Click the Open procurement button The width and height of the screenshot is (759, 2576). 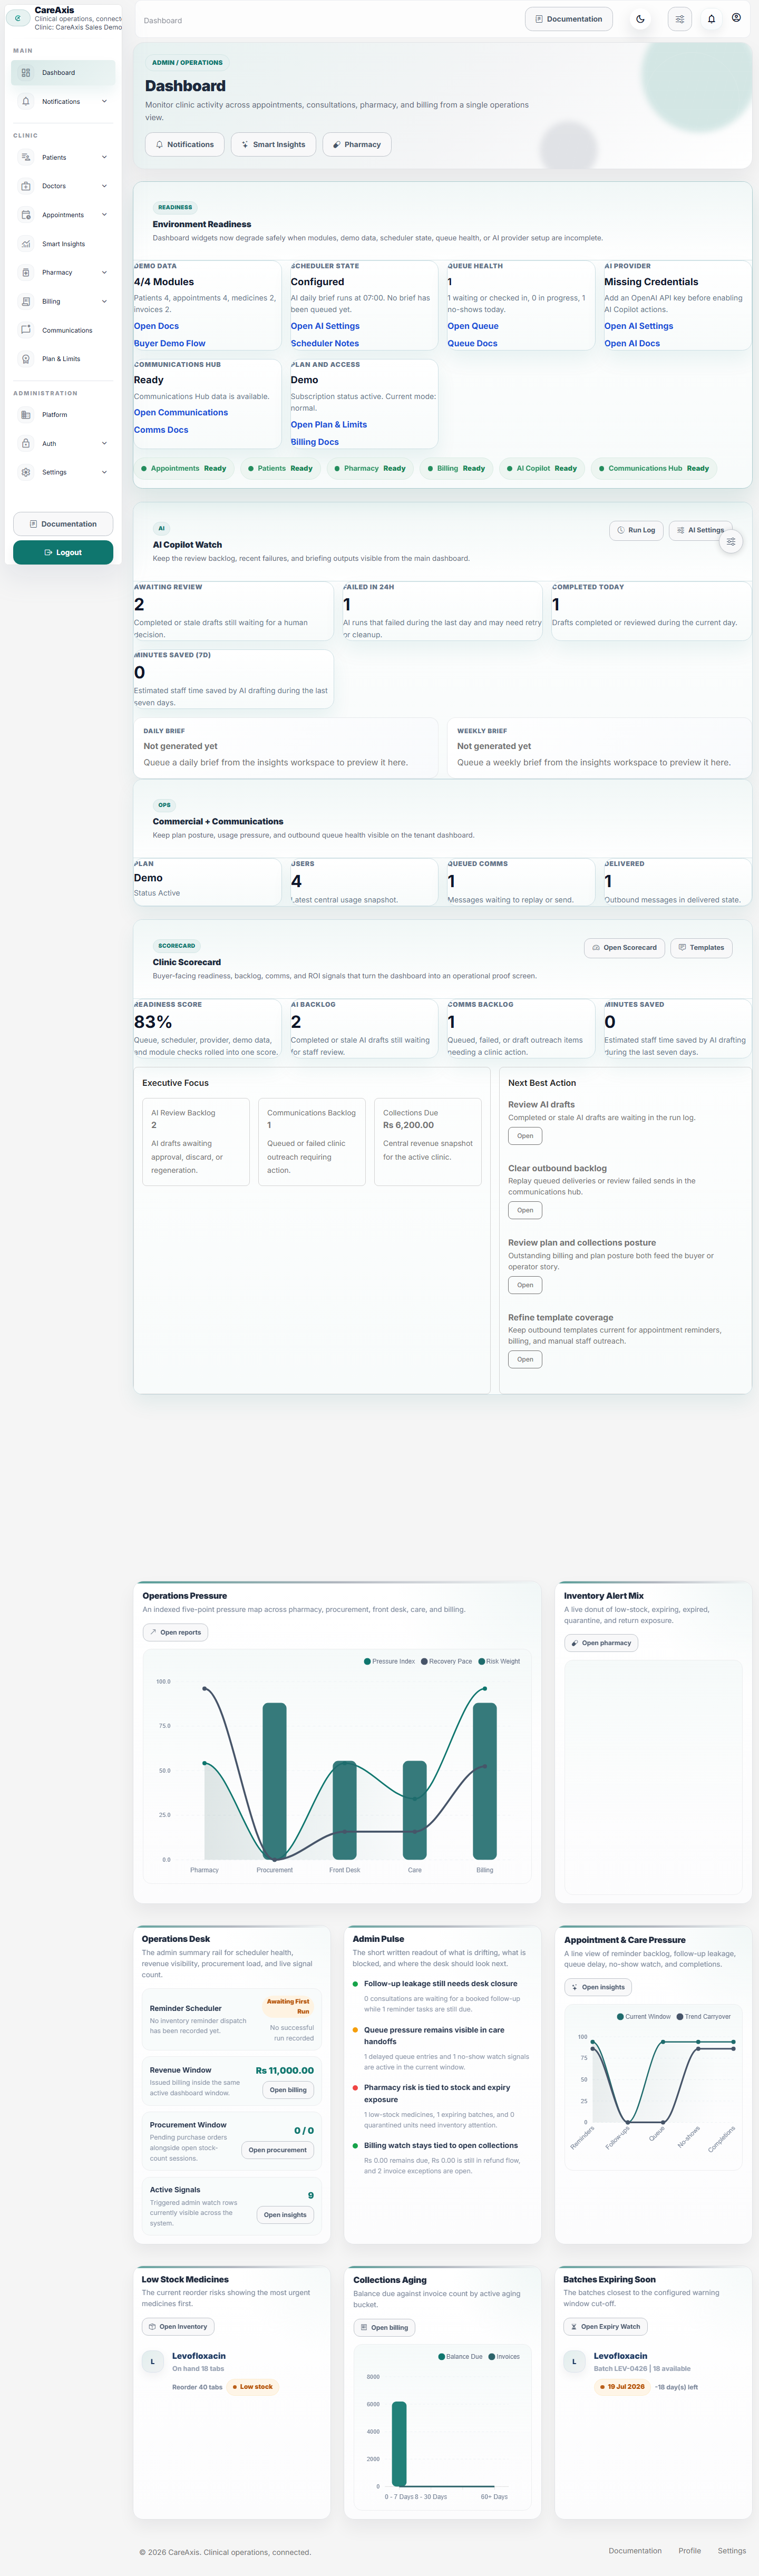(278, 2150)
